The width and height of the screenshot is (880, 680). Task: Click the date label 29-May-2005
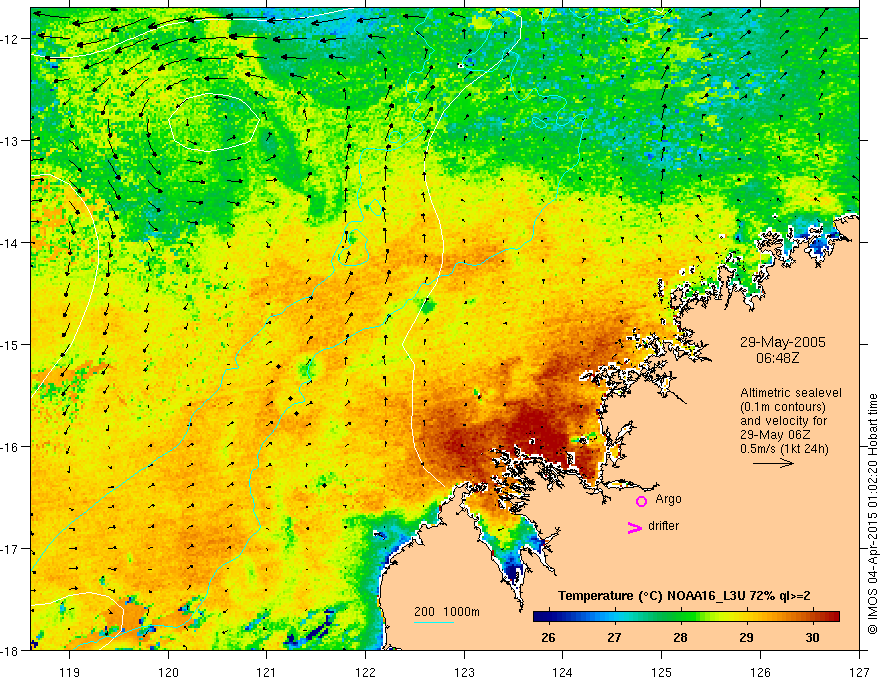(782, 342)
